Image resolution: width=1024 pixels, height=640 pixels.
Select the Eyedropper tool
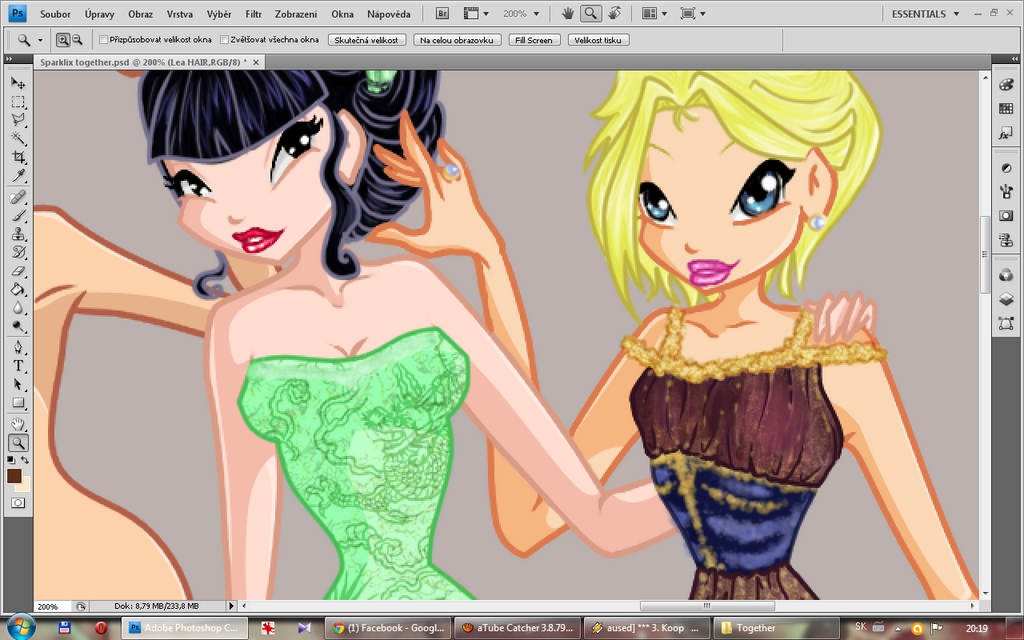coord(18,176)
